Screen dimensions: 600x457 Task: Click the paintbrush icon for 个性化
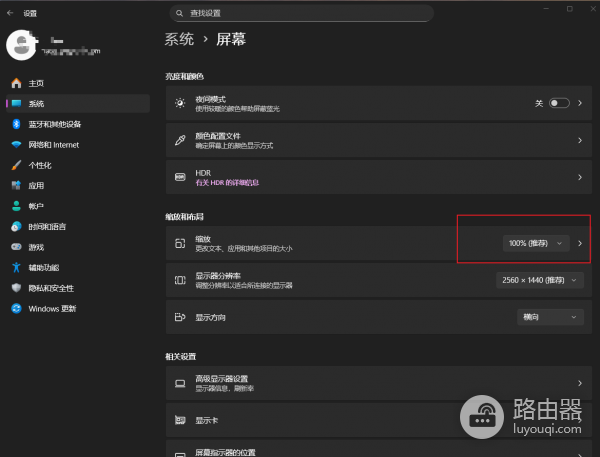click(16, 165)
